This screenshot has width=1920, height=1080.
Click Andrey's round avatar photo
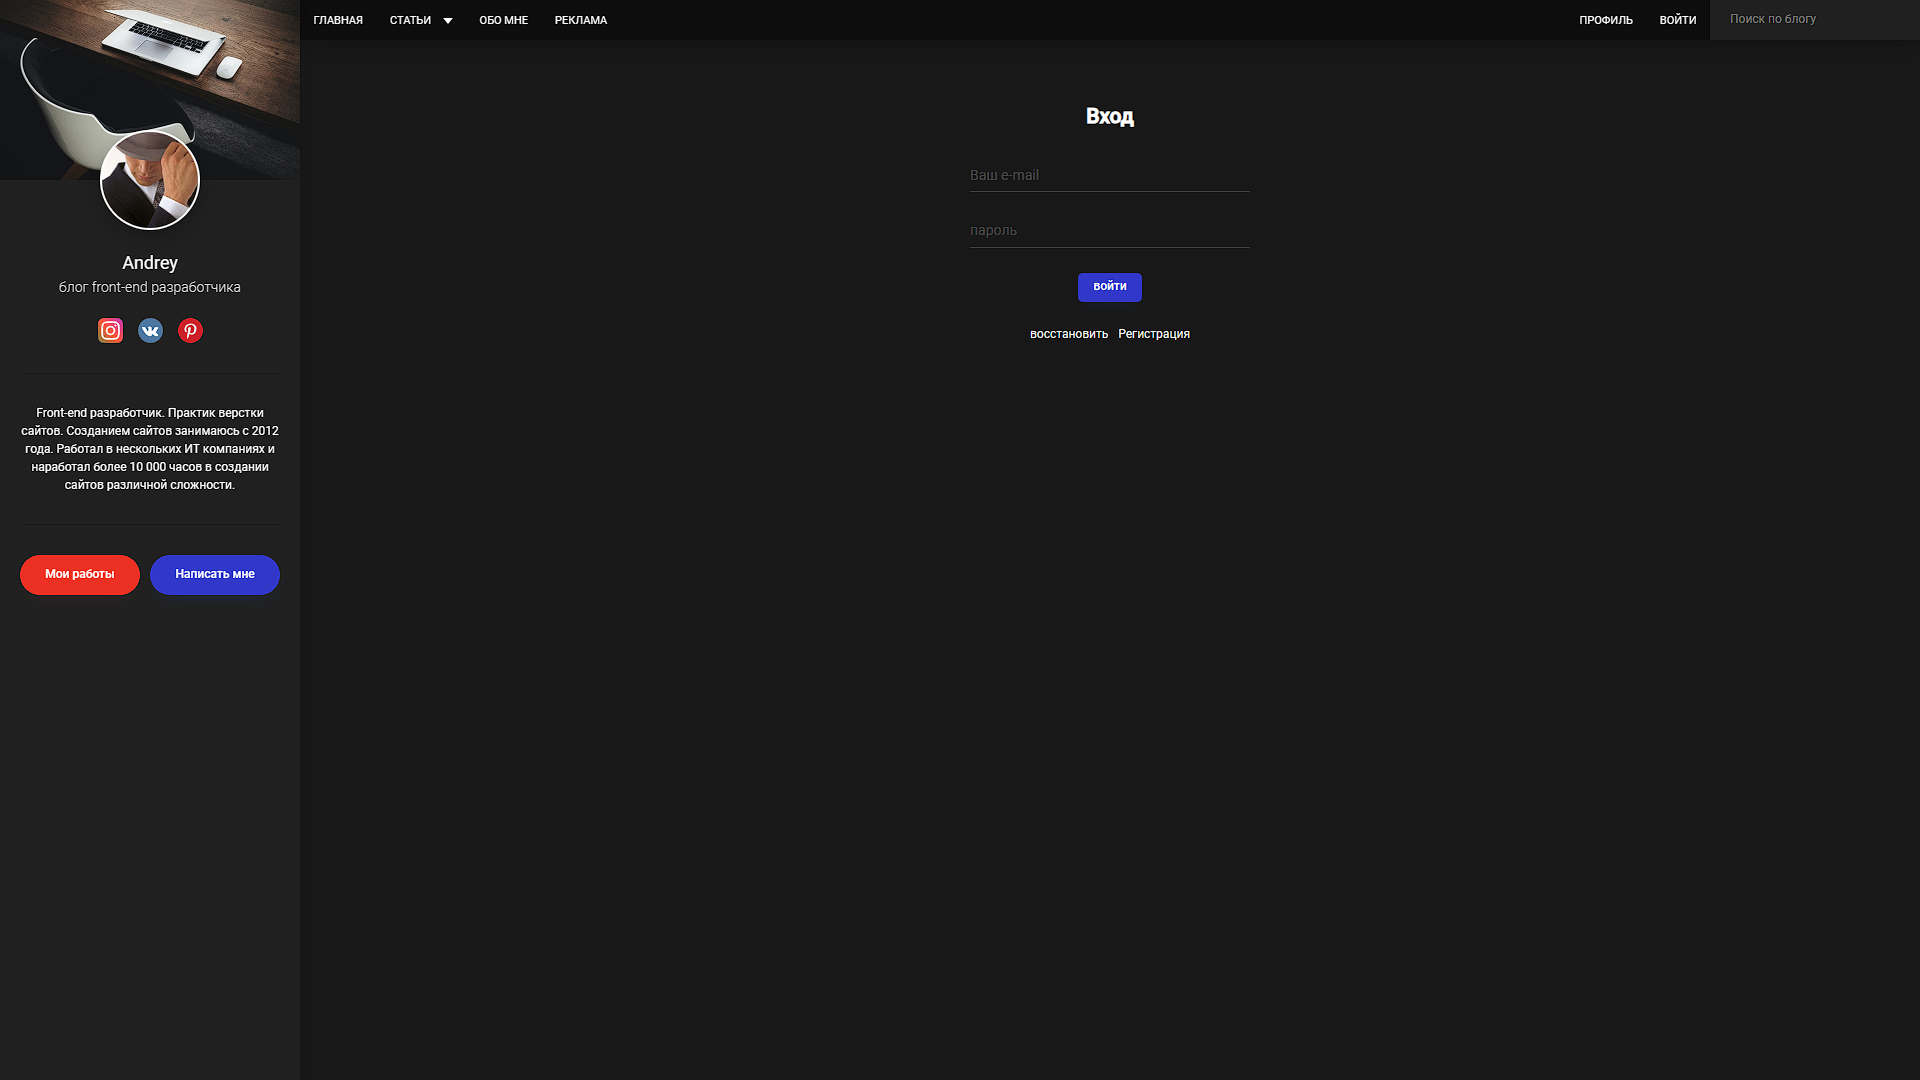point(150,180)
